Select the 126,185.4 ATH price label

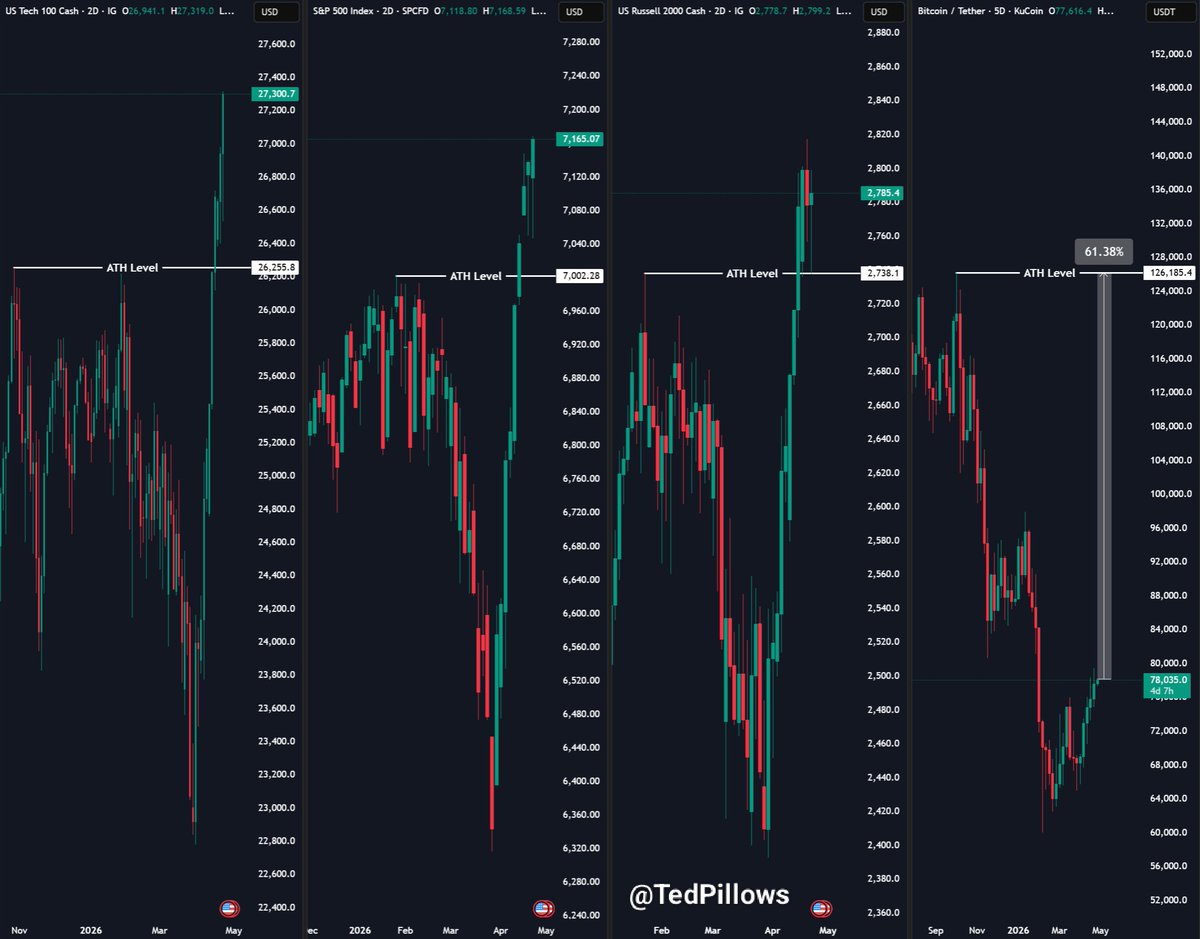point(1171,272)
